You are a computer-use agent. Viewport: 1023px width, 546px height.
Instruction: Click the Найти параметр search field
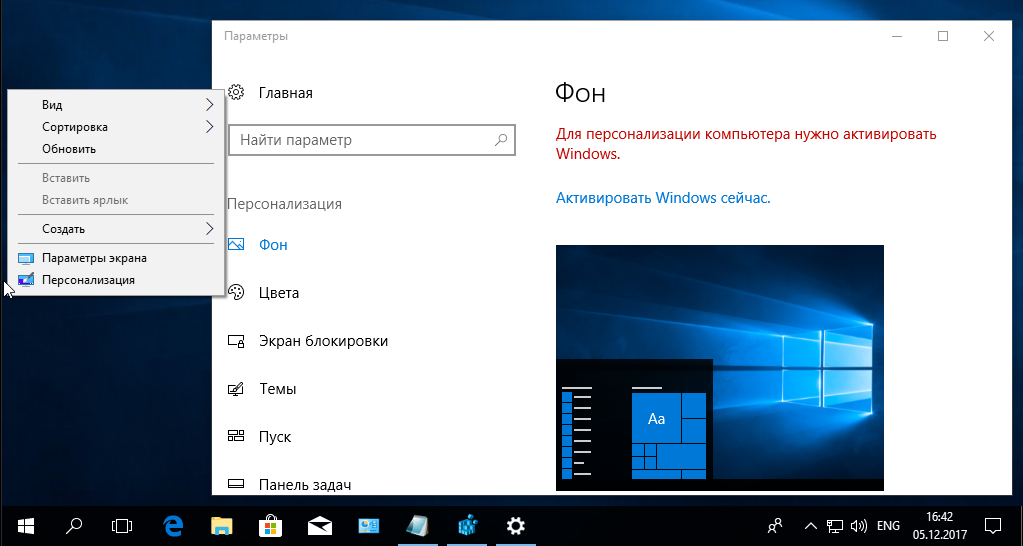point(360,141)
